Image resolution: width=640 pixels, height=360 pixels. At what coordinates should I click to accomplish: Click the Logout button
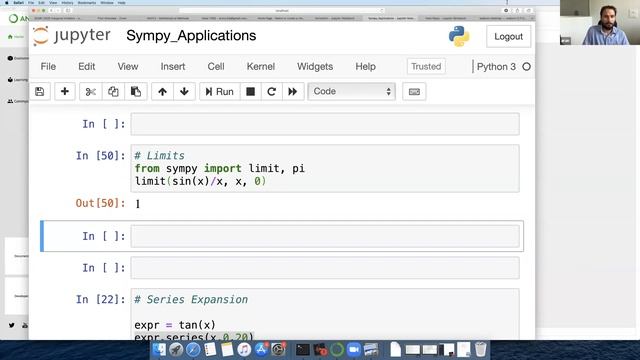(x=508, y=37)
